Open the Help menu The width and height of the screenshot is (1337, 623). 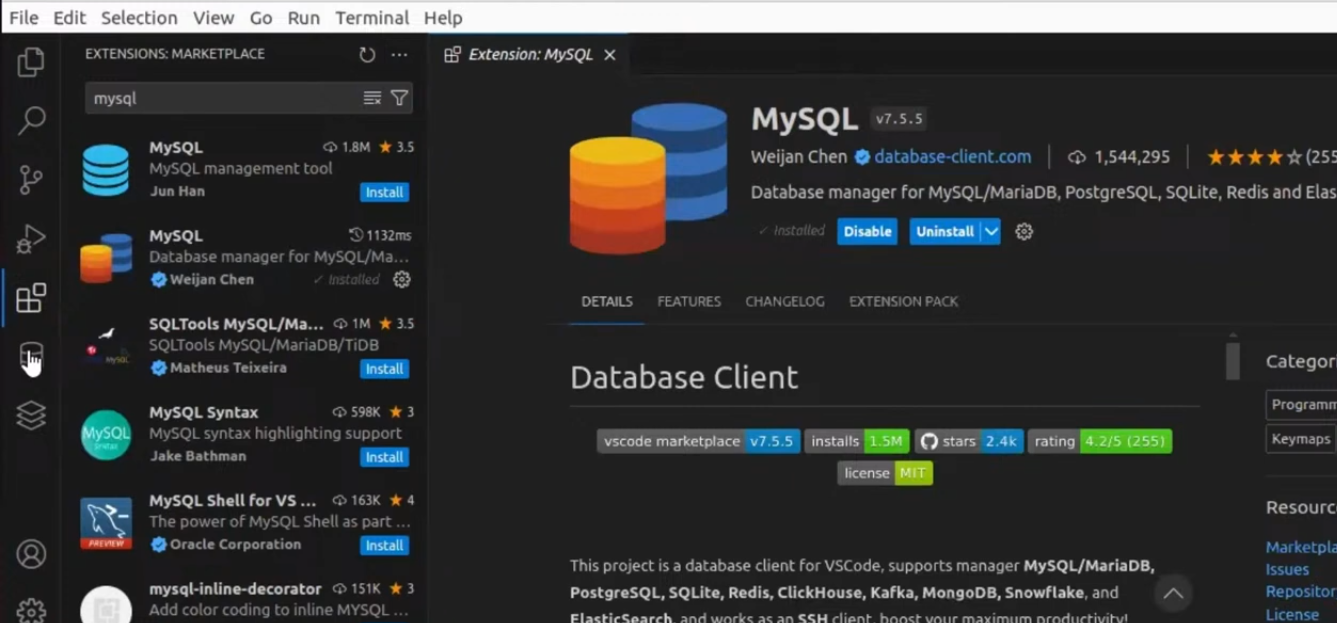[443, 18]
